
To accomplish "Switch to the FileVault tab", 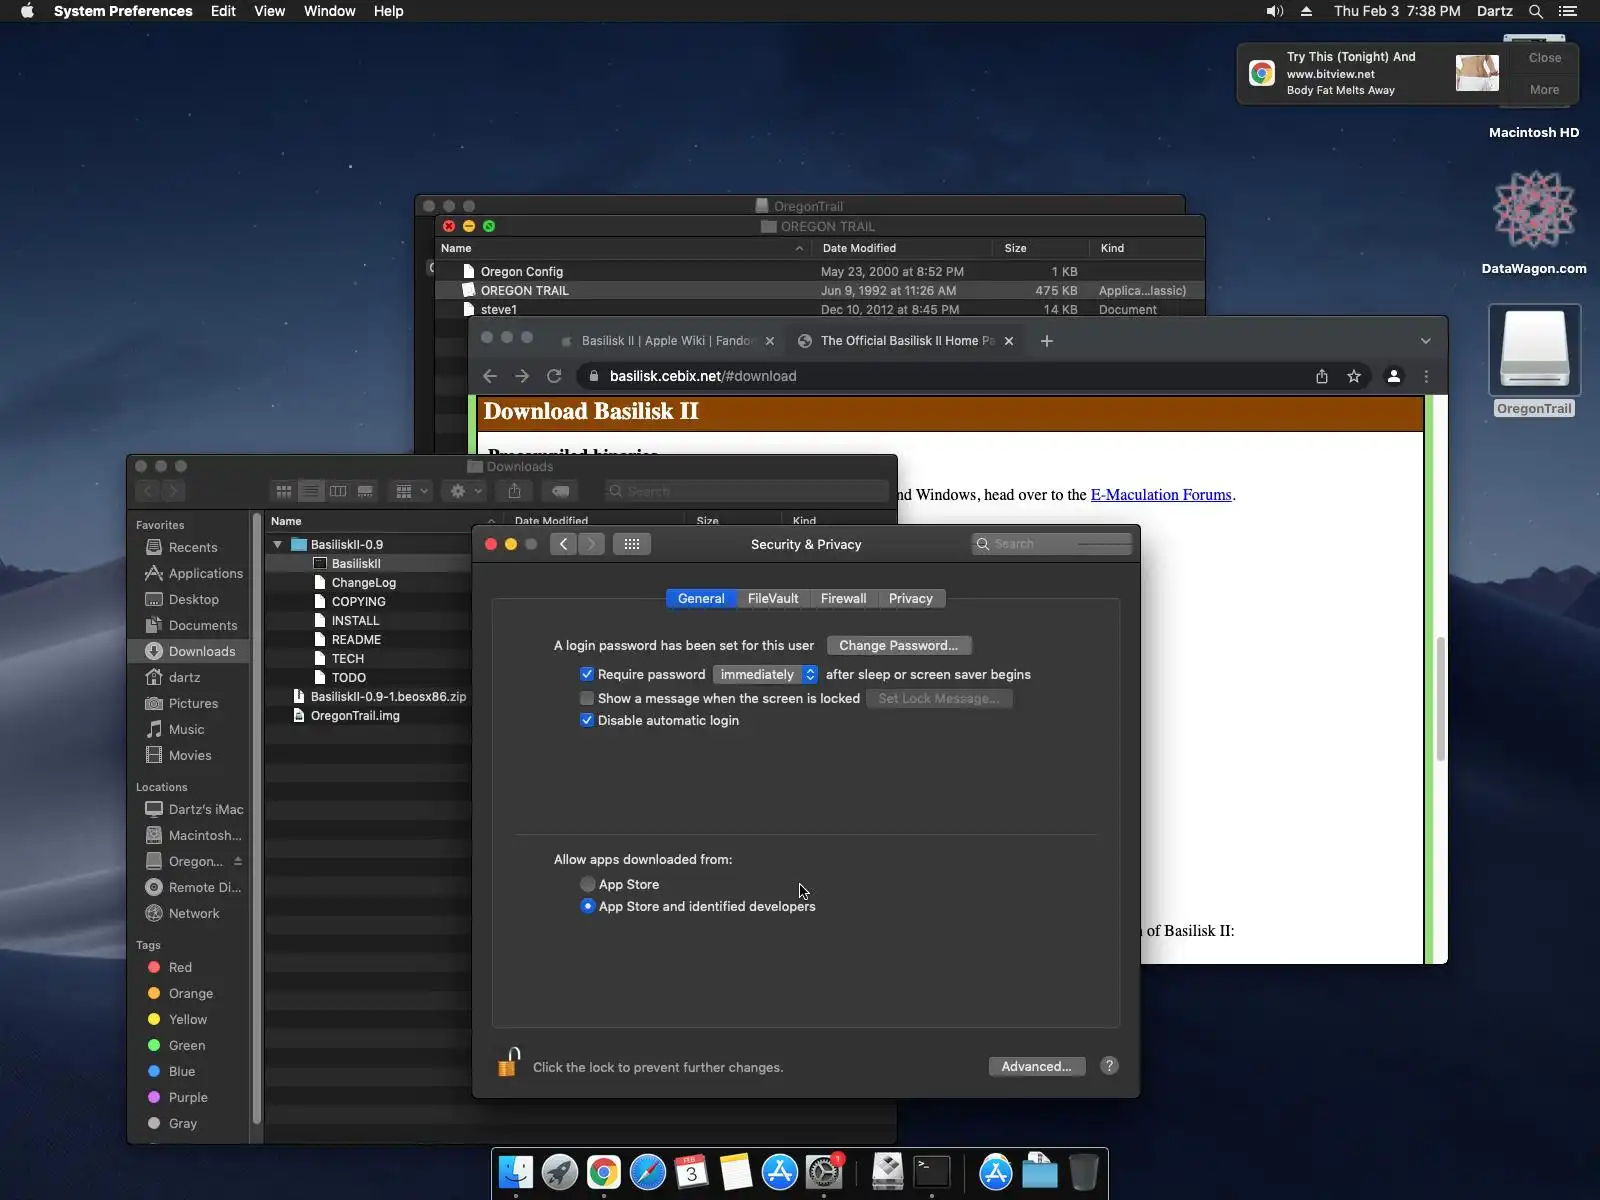I will pos(773,599).
